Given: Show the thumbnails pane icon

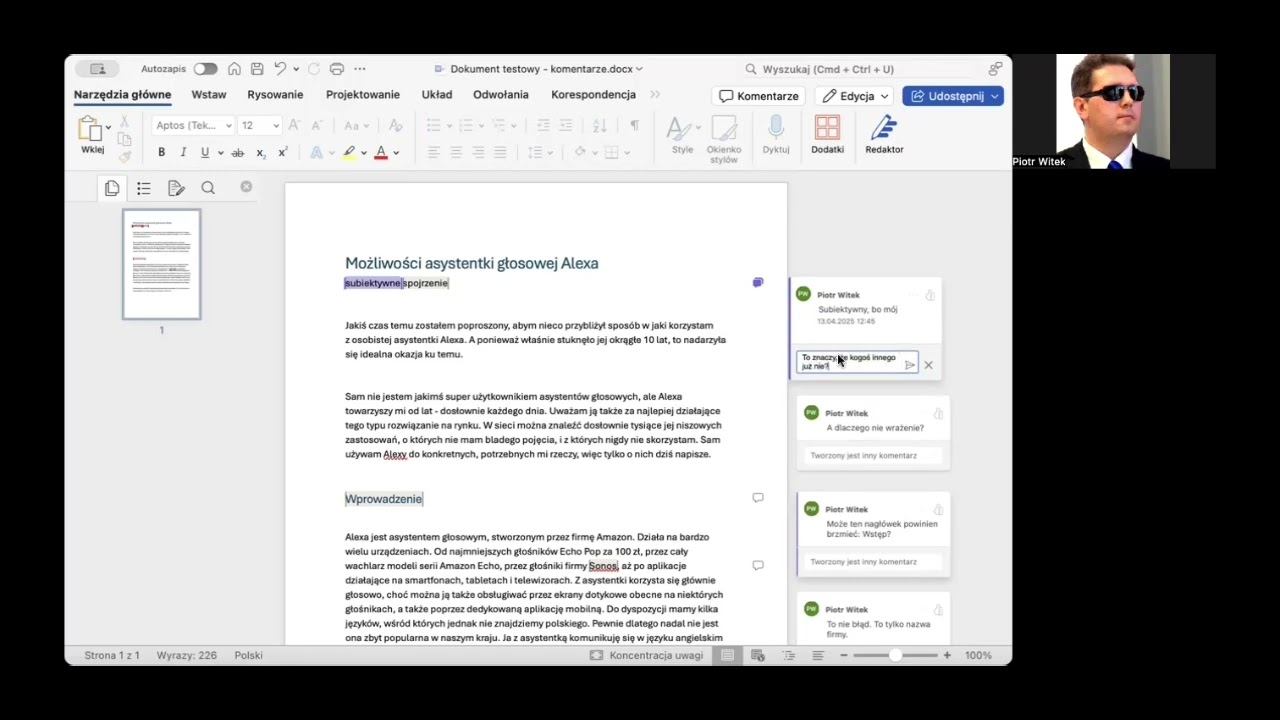Looking at the screenshot, I should (x=112, y=188).
